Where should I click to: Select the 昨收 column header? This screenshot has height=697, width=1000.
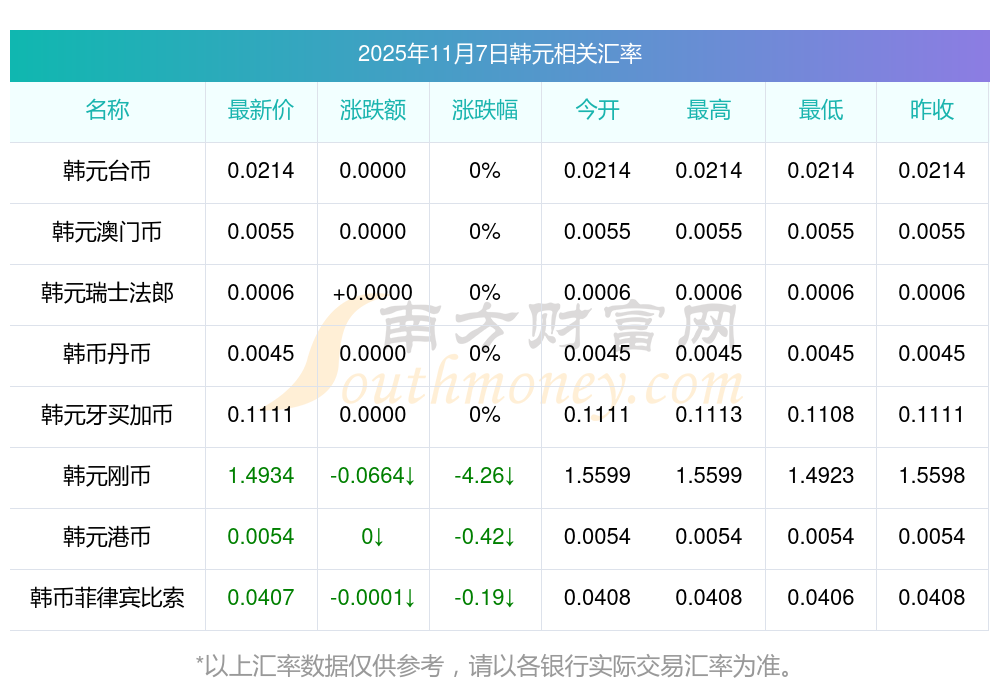pos(932,110)
